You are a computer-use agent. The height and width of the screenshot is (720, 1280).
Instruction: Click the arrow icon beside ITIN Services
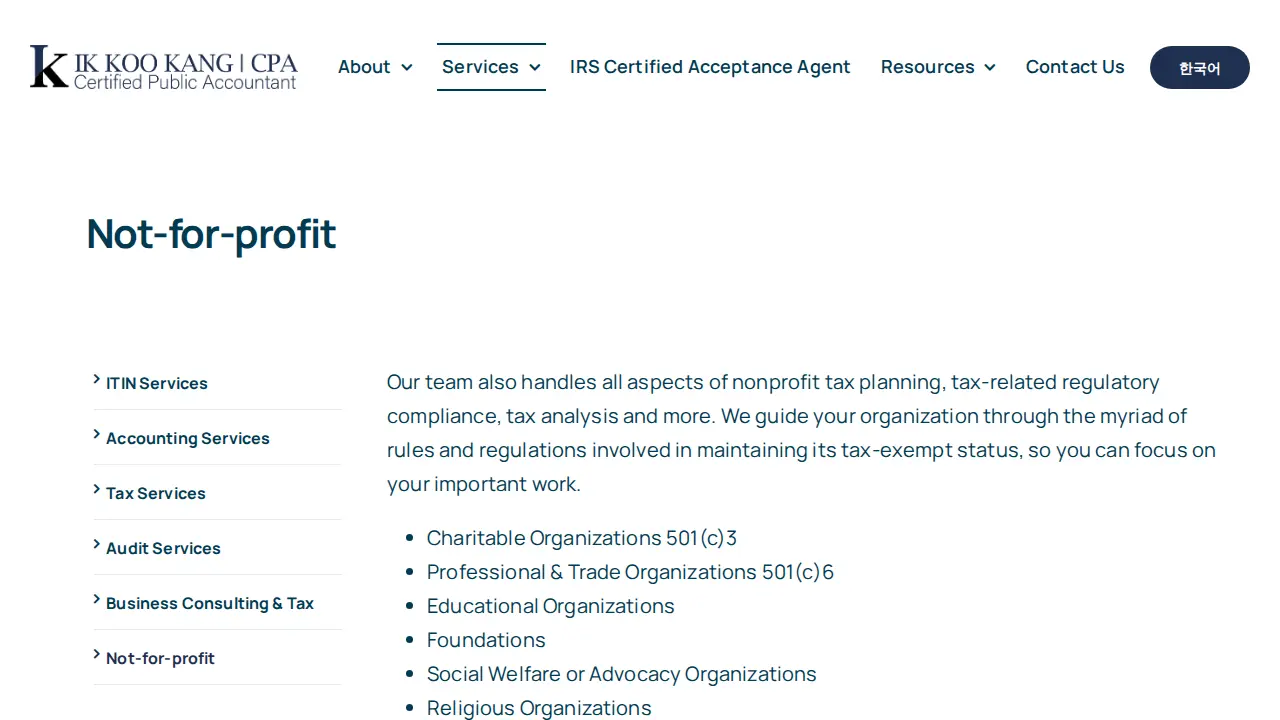coord(97,379)
